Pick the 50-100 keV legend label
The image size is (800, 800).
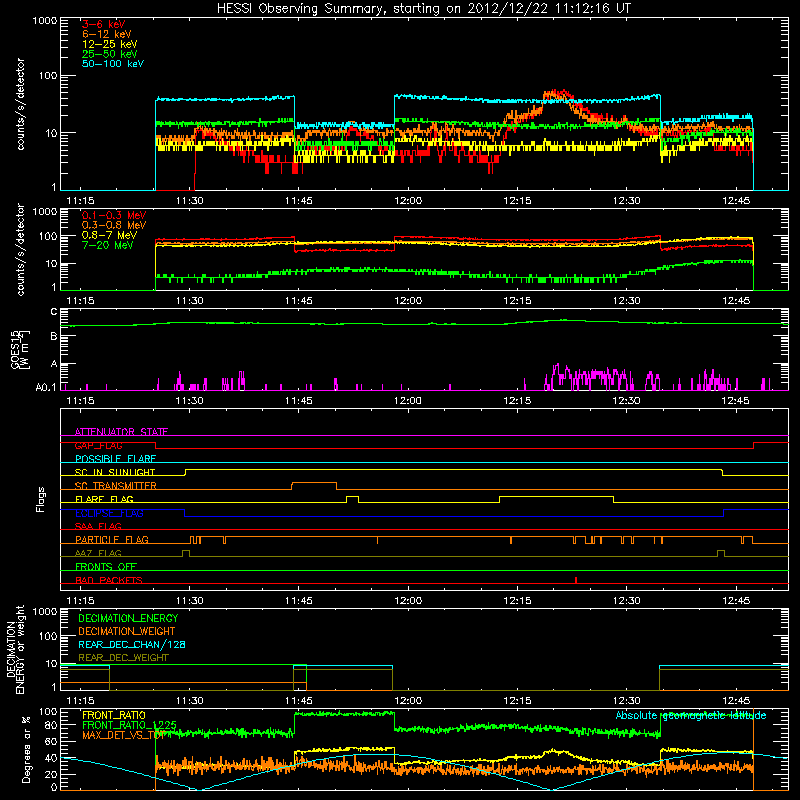click(113, 64)
